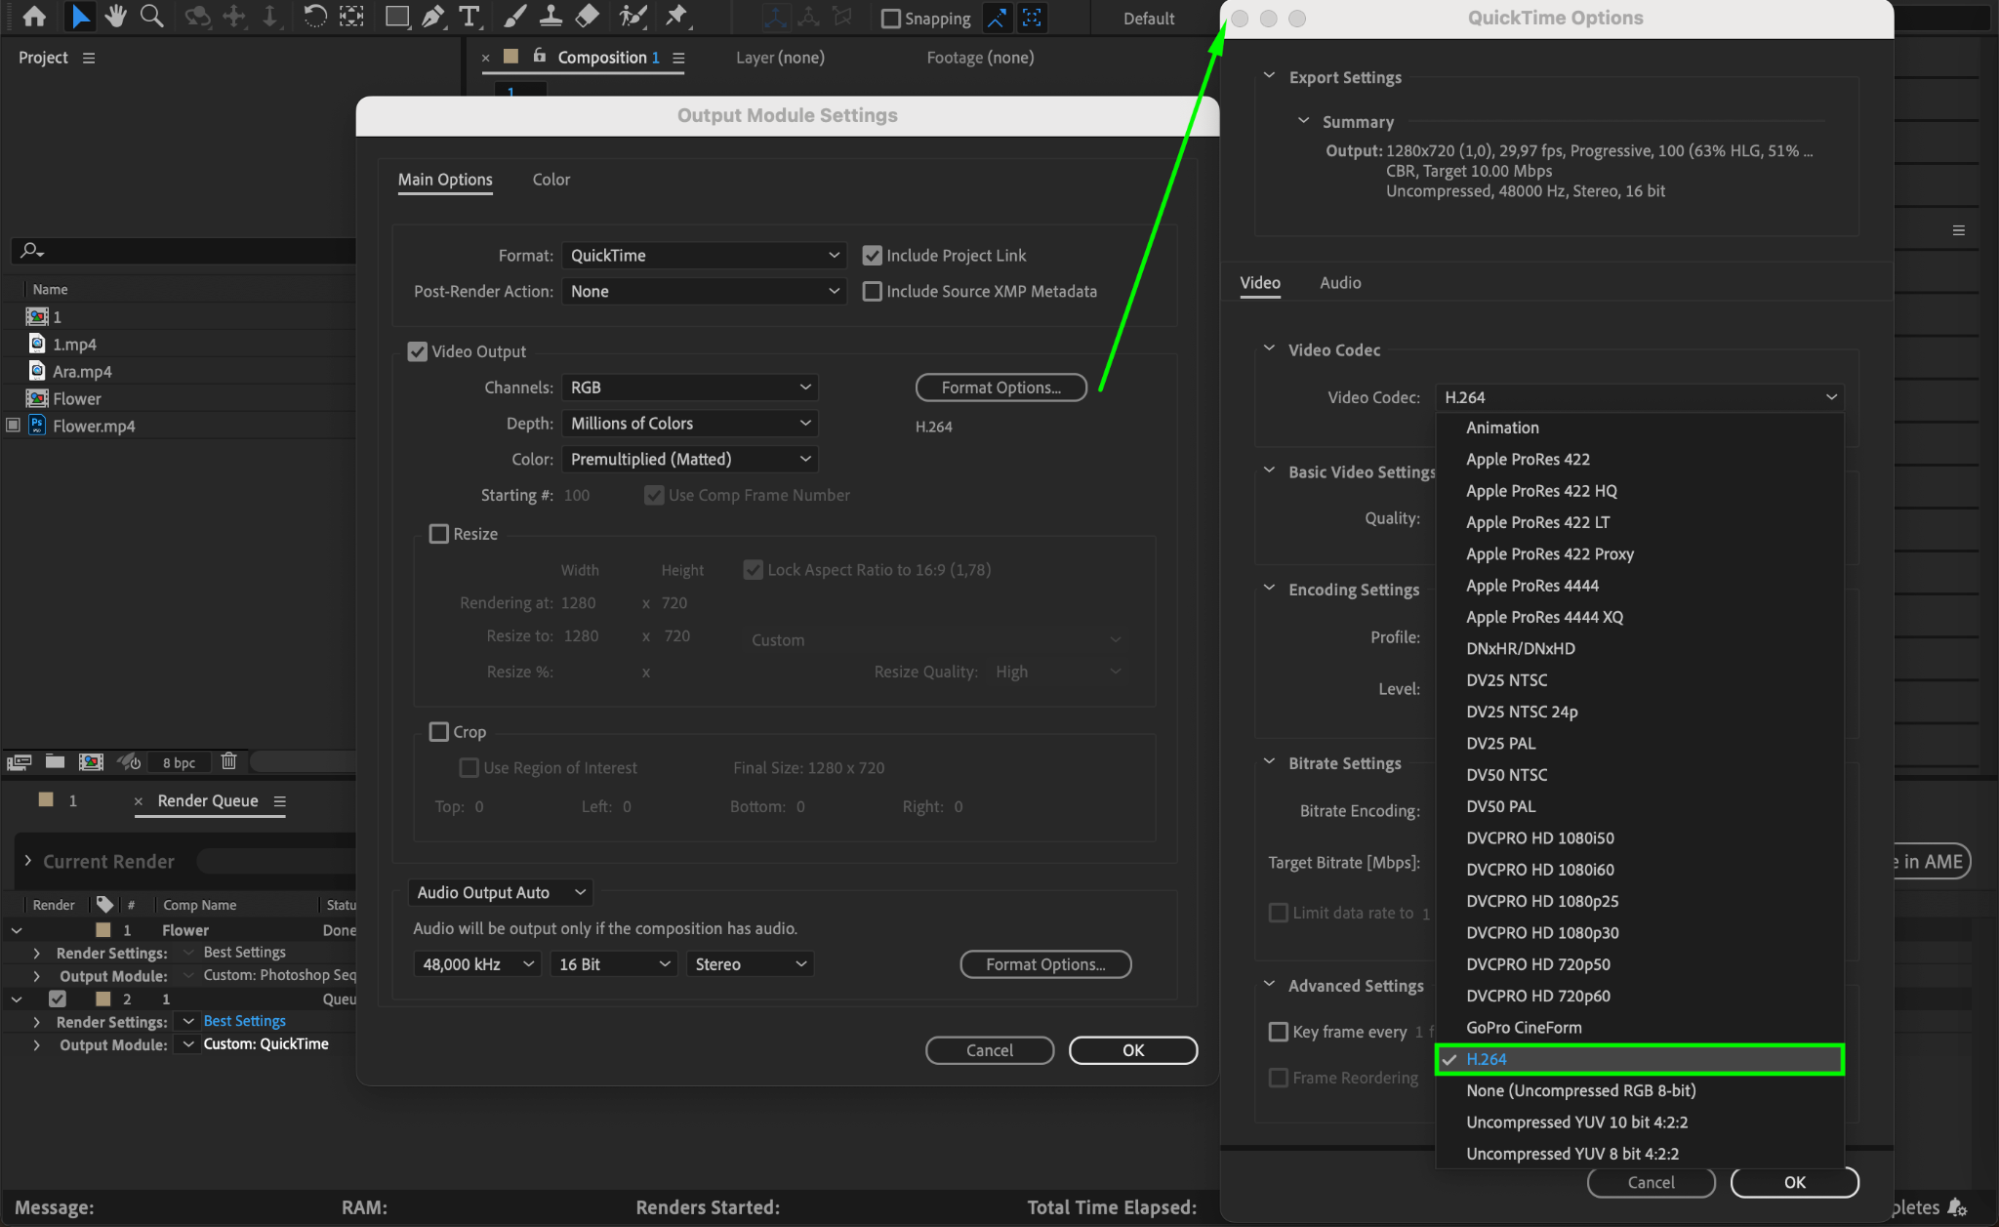Image resolution: width=1999 pixels, height=1227 pixels.
Task: Switch to the Audio tab in QuickTime Options
Action: click(x=1340, y=283)
